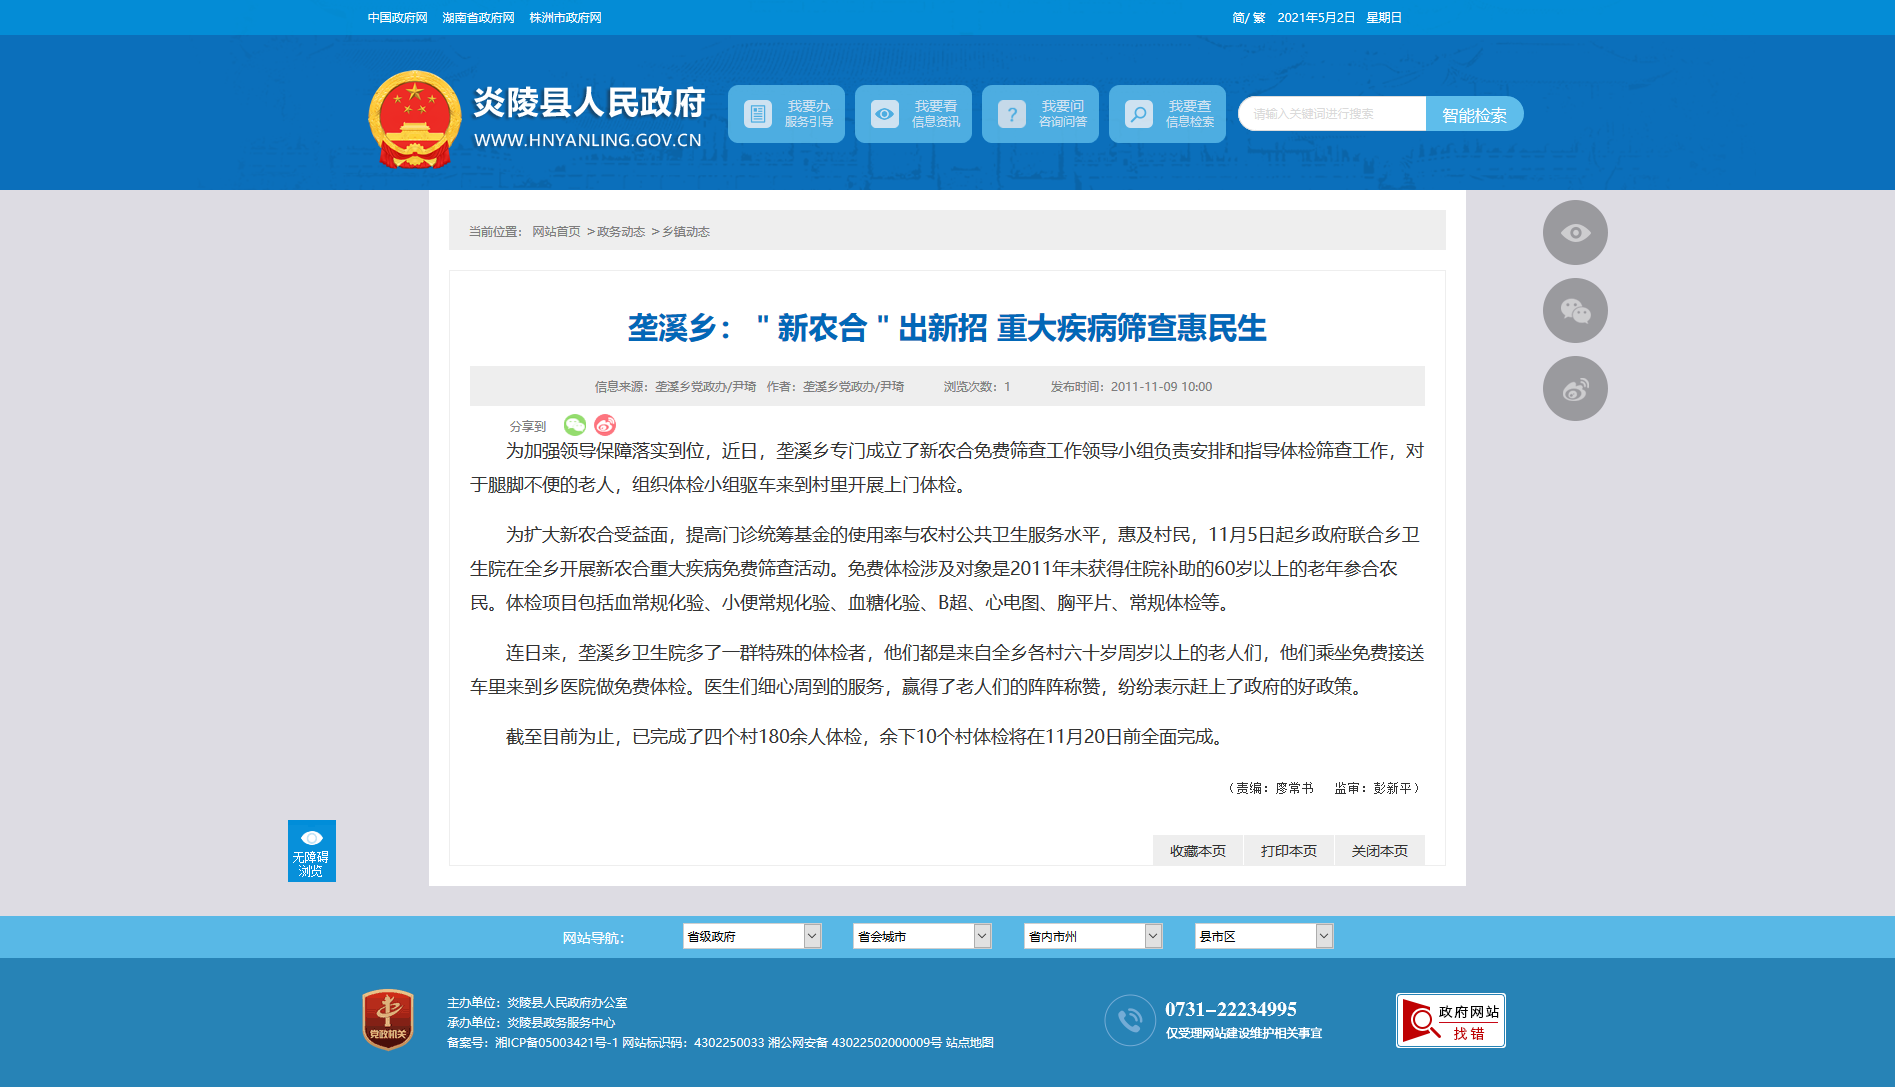Expand the 县市区 dropdown

1263,936
